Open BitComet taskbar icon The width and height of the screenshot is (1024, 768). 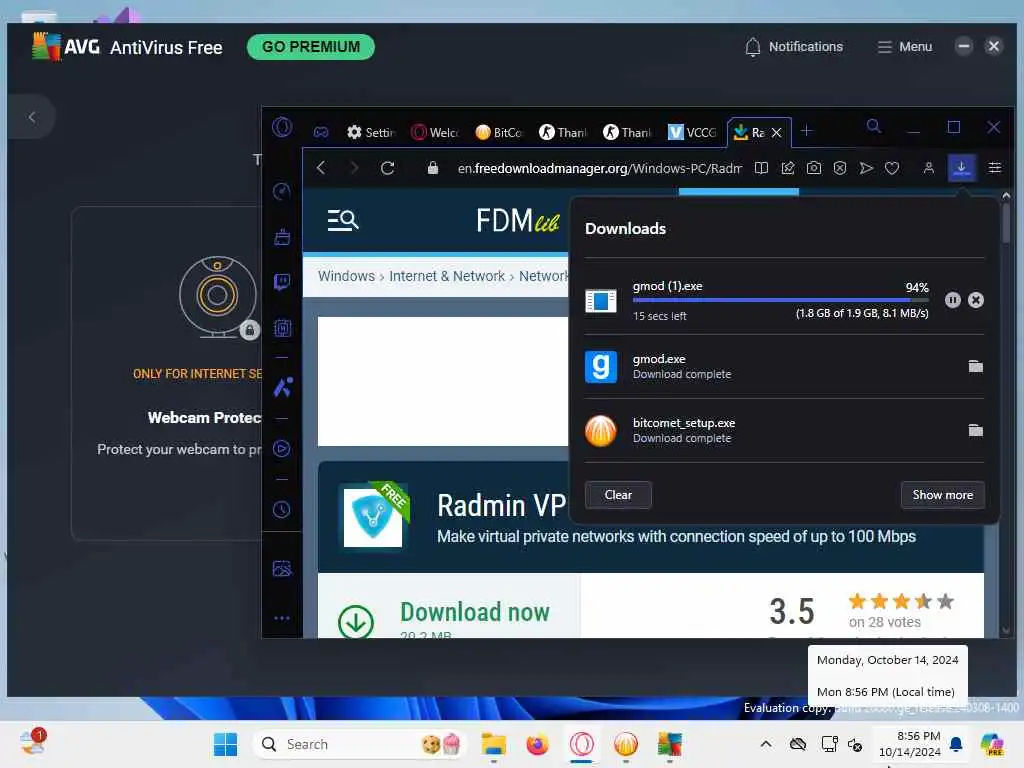tap(626, 744)
